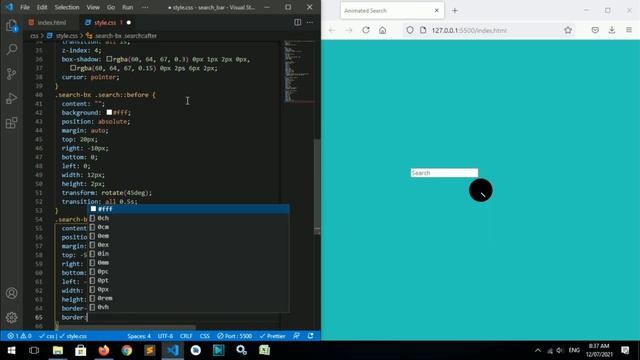Image resolution: width=640 pixels, height=360 pixels.
Task: Open Firefox from the taskbar
Action: (104, 350)
